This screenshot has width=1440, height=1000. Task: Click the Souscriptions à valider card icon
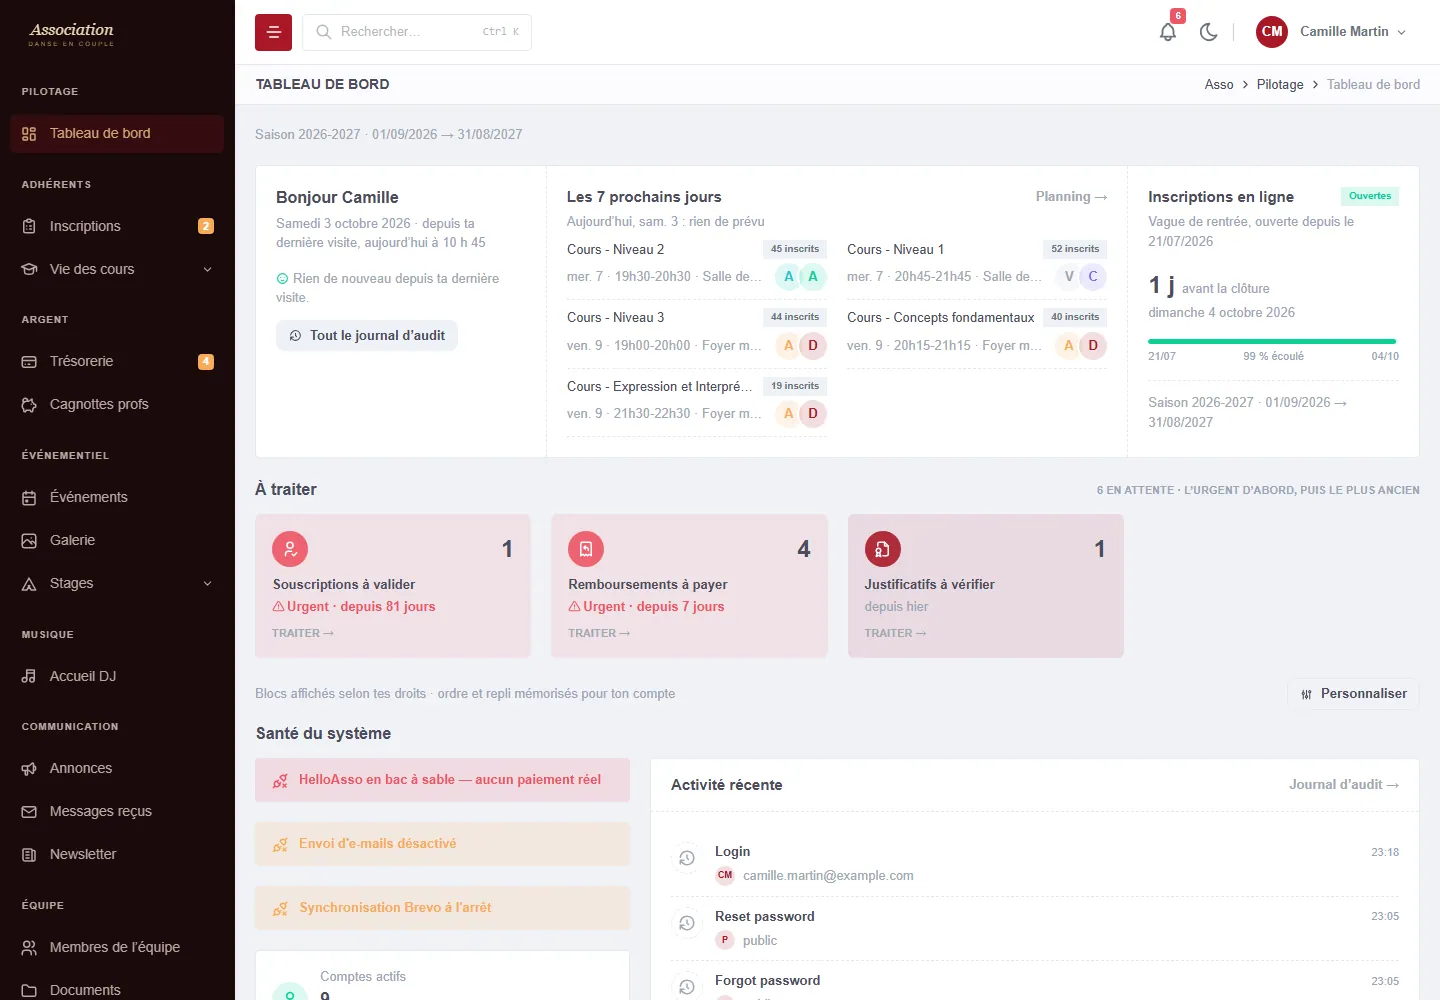(x=290, y=549)
